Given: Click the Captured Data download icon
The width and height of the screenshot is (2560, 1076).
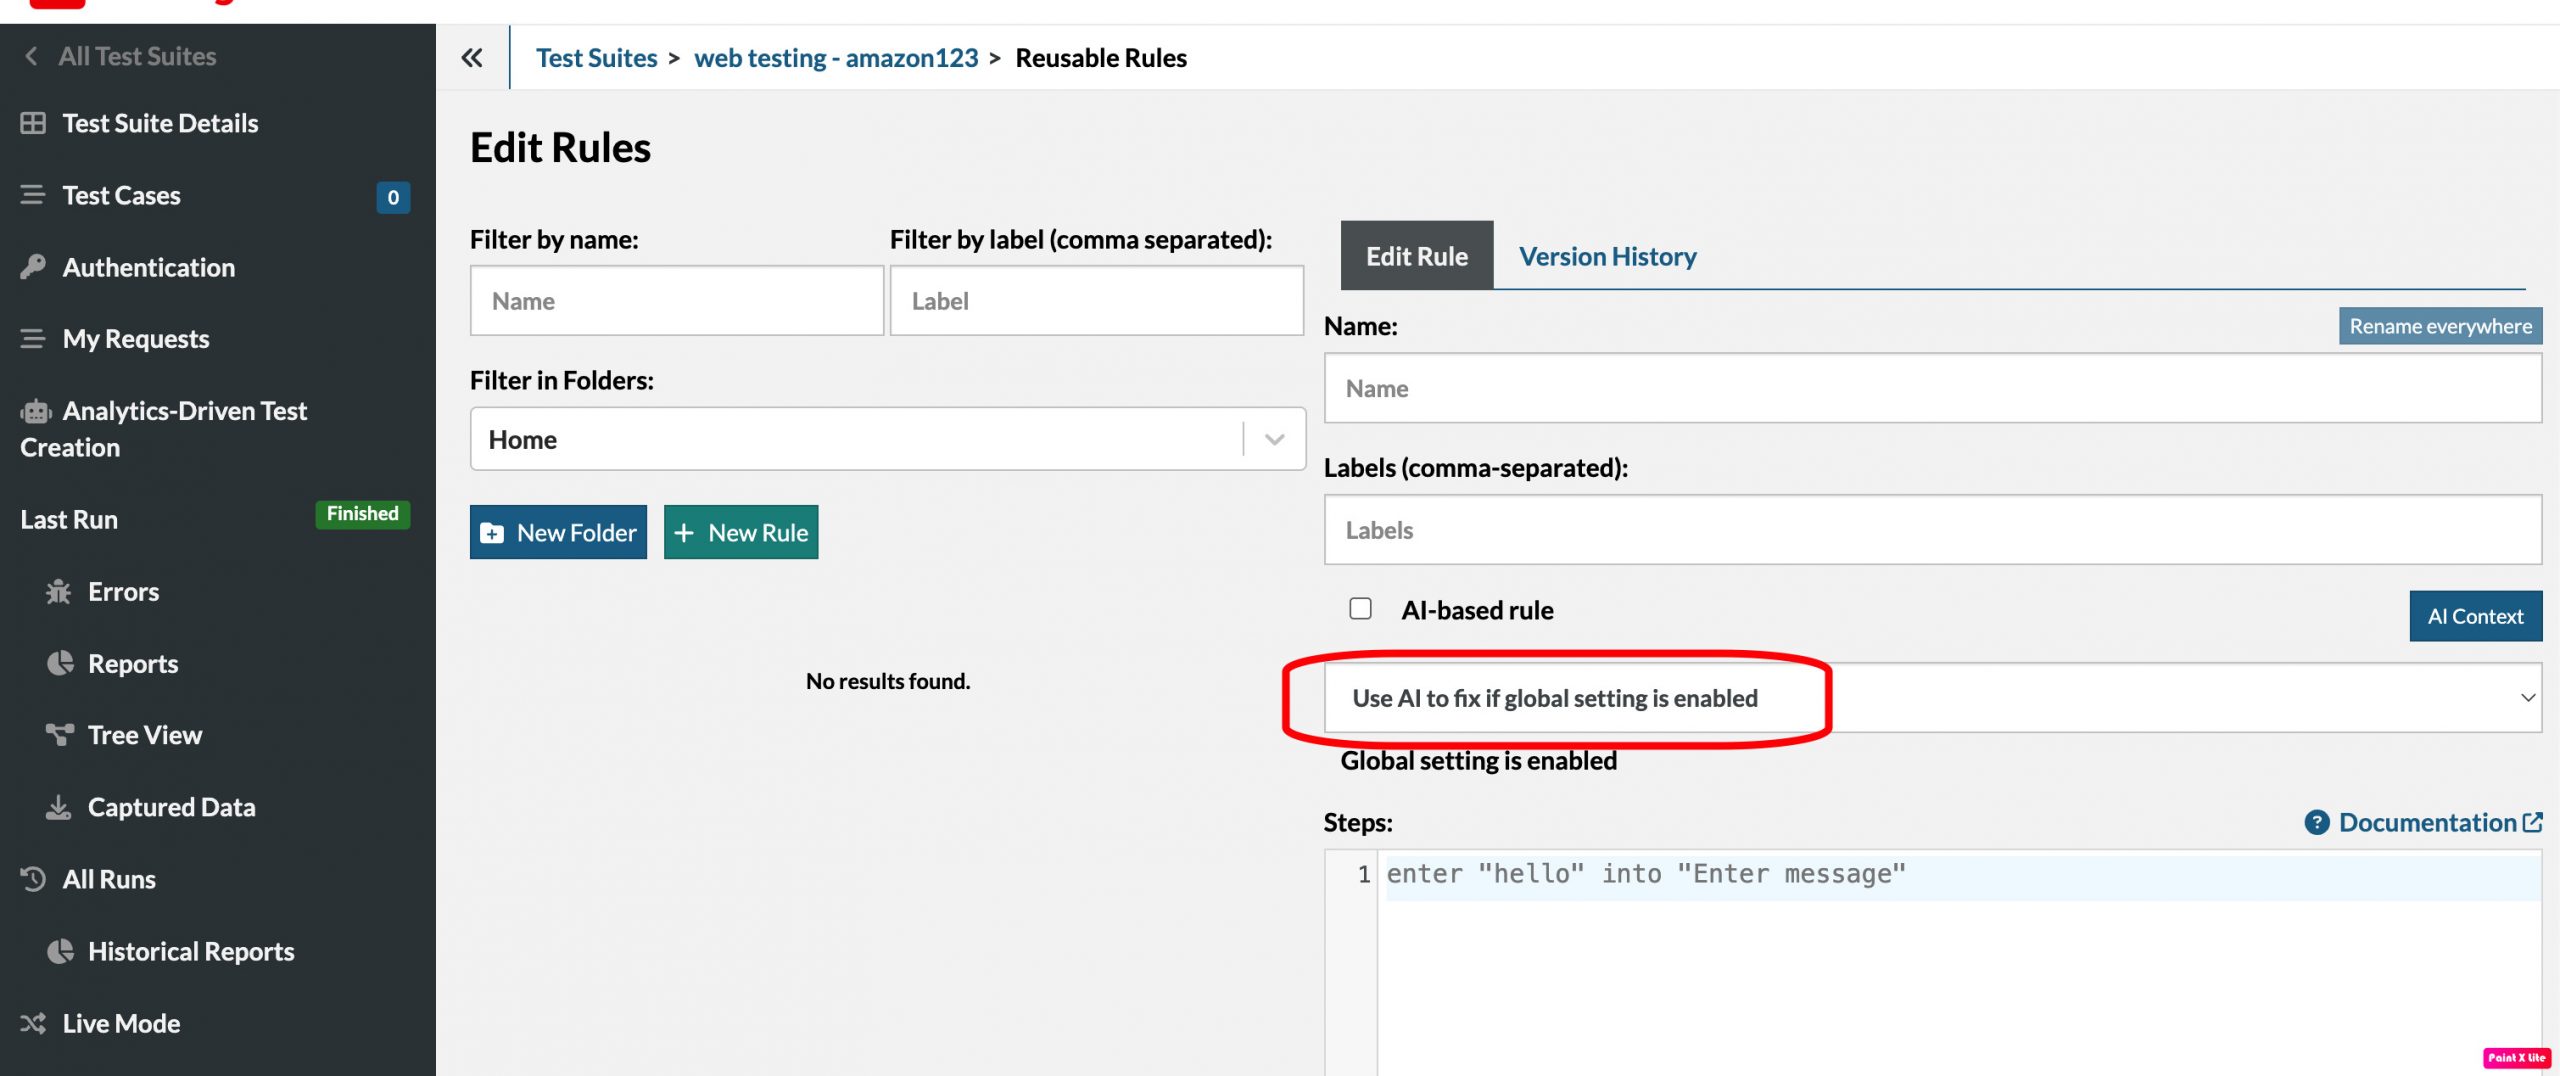Looking at the screenshot, I should 59,807.
